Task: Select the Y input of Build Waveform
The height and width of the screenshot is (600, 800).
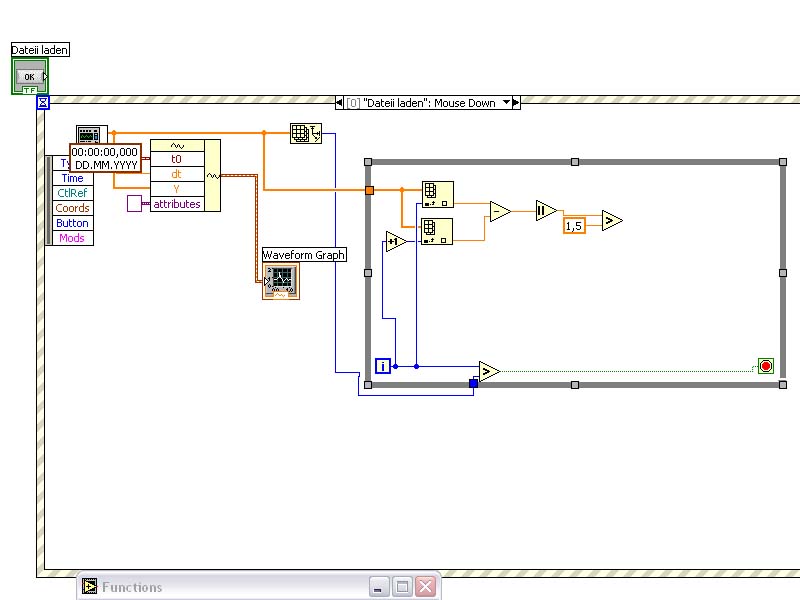Action: [177, 189]
